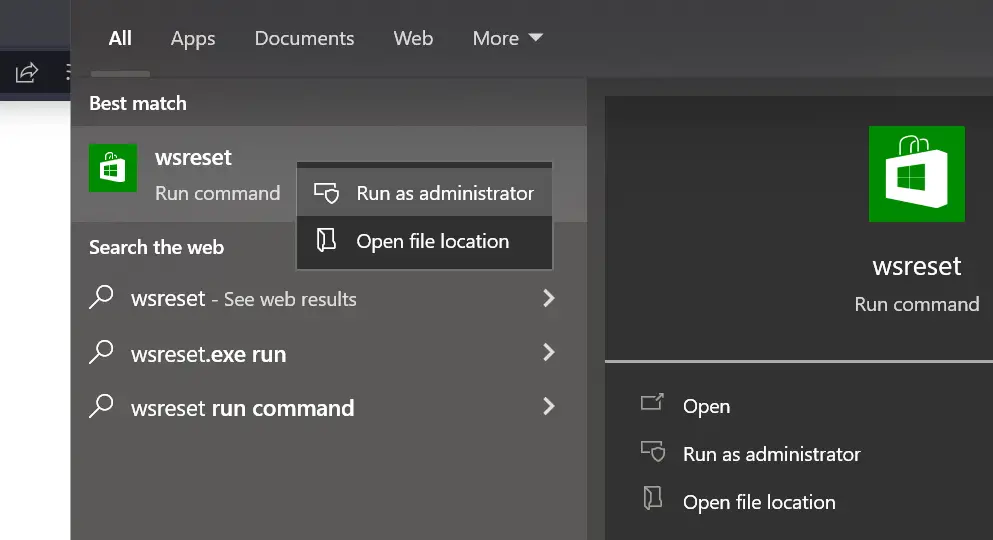Click the magnifier icon beside 'wsreset - See web results'
Image resolution: width=993 pixels, height=540 pixels.
[101, 298]
